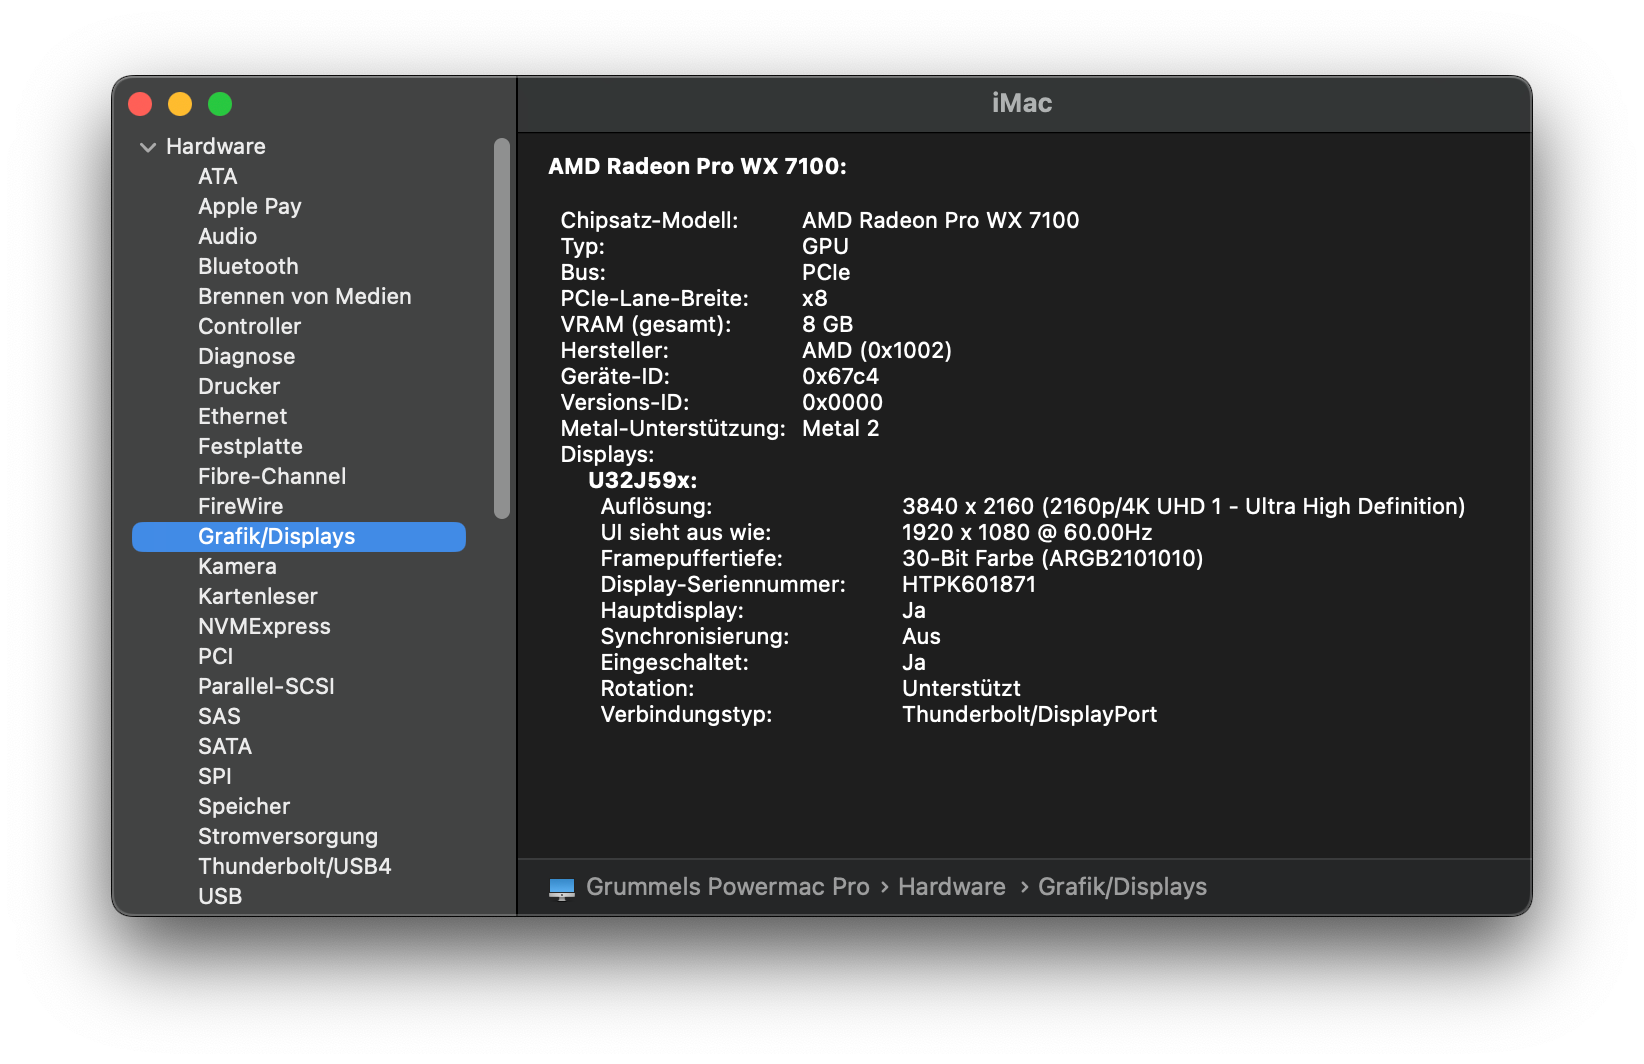Select Thunderbolt/USB4 in the sidebar
Screen dimensions: 1644x1064
294,867
